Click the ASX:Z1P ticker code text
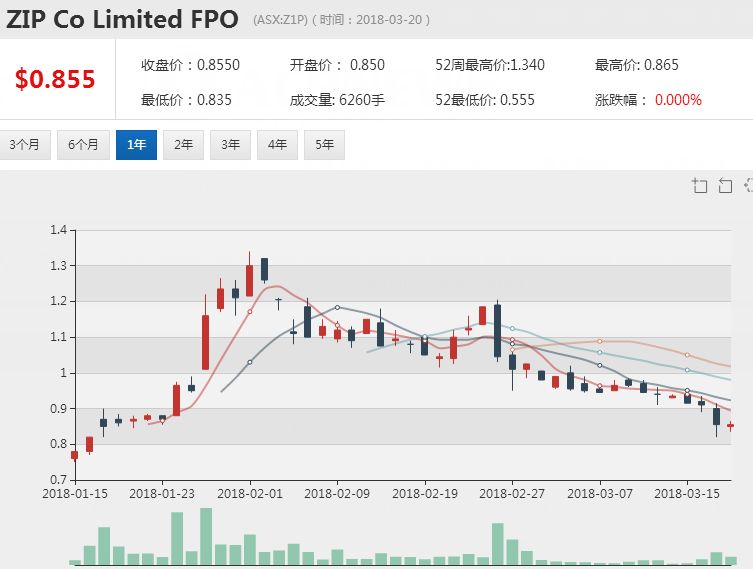The image size is (753, 569). pyautogui.click(x=280, y=20)
